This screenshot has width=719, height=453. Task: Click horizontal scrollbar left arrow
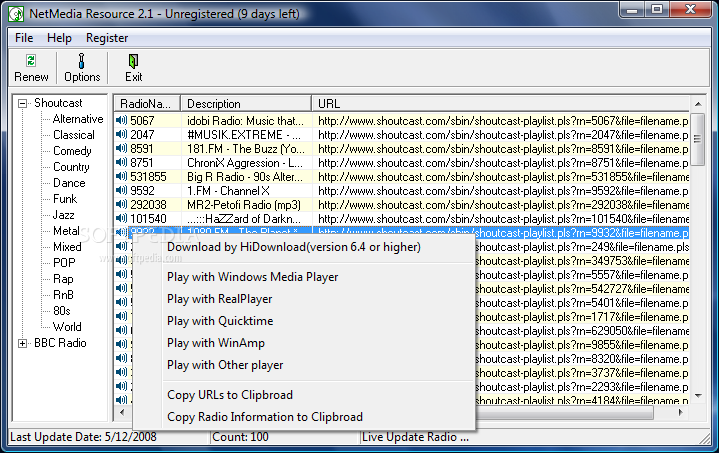tap(122, 412)
